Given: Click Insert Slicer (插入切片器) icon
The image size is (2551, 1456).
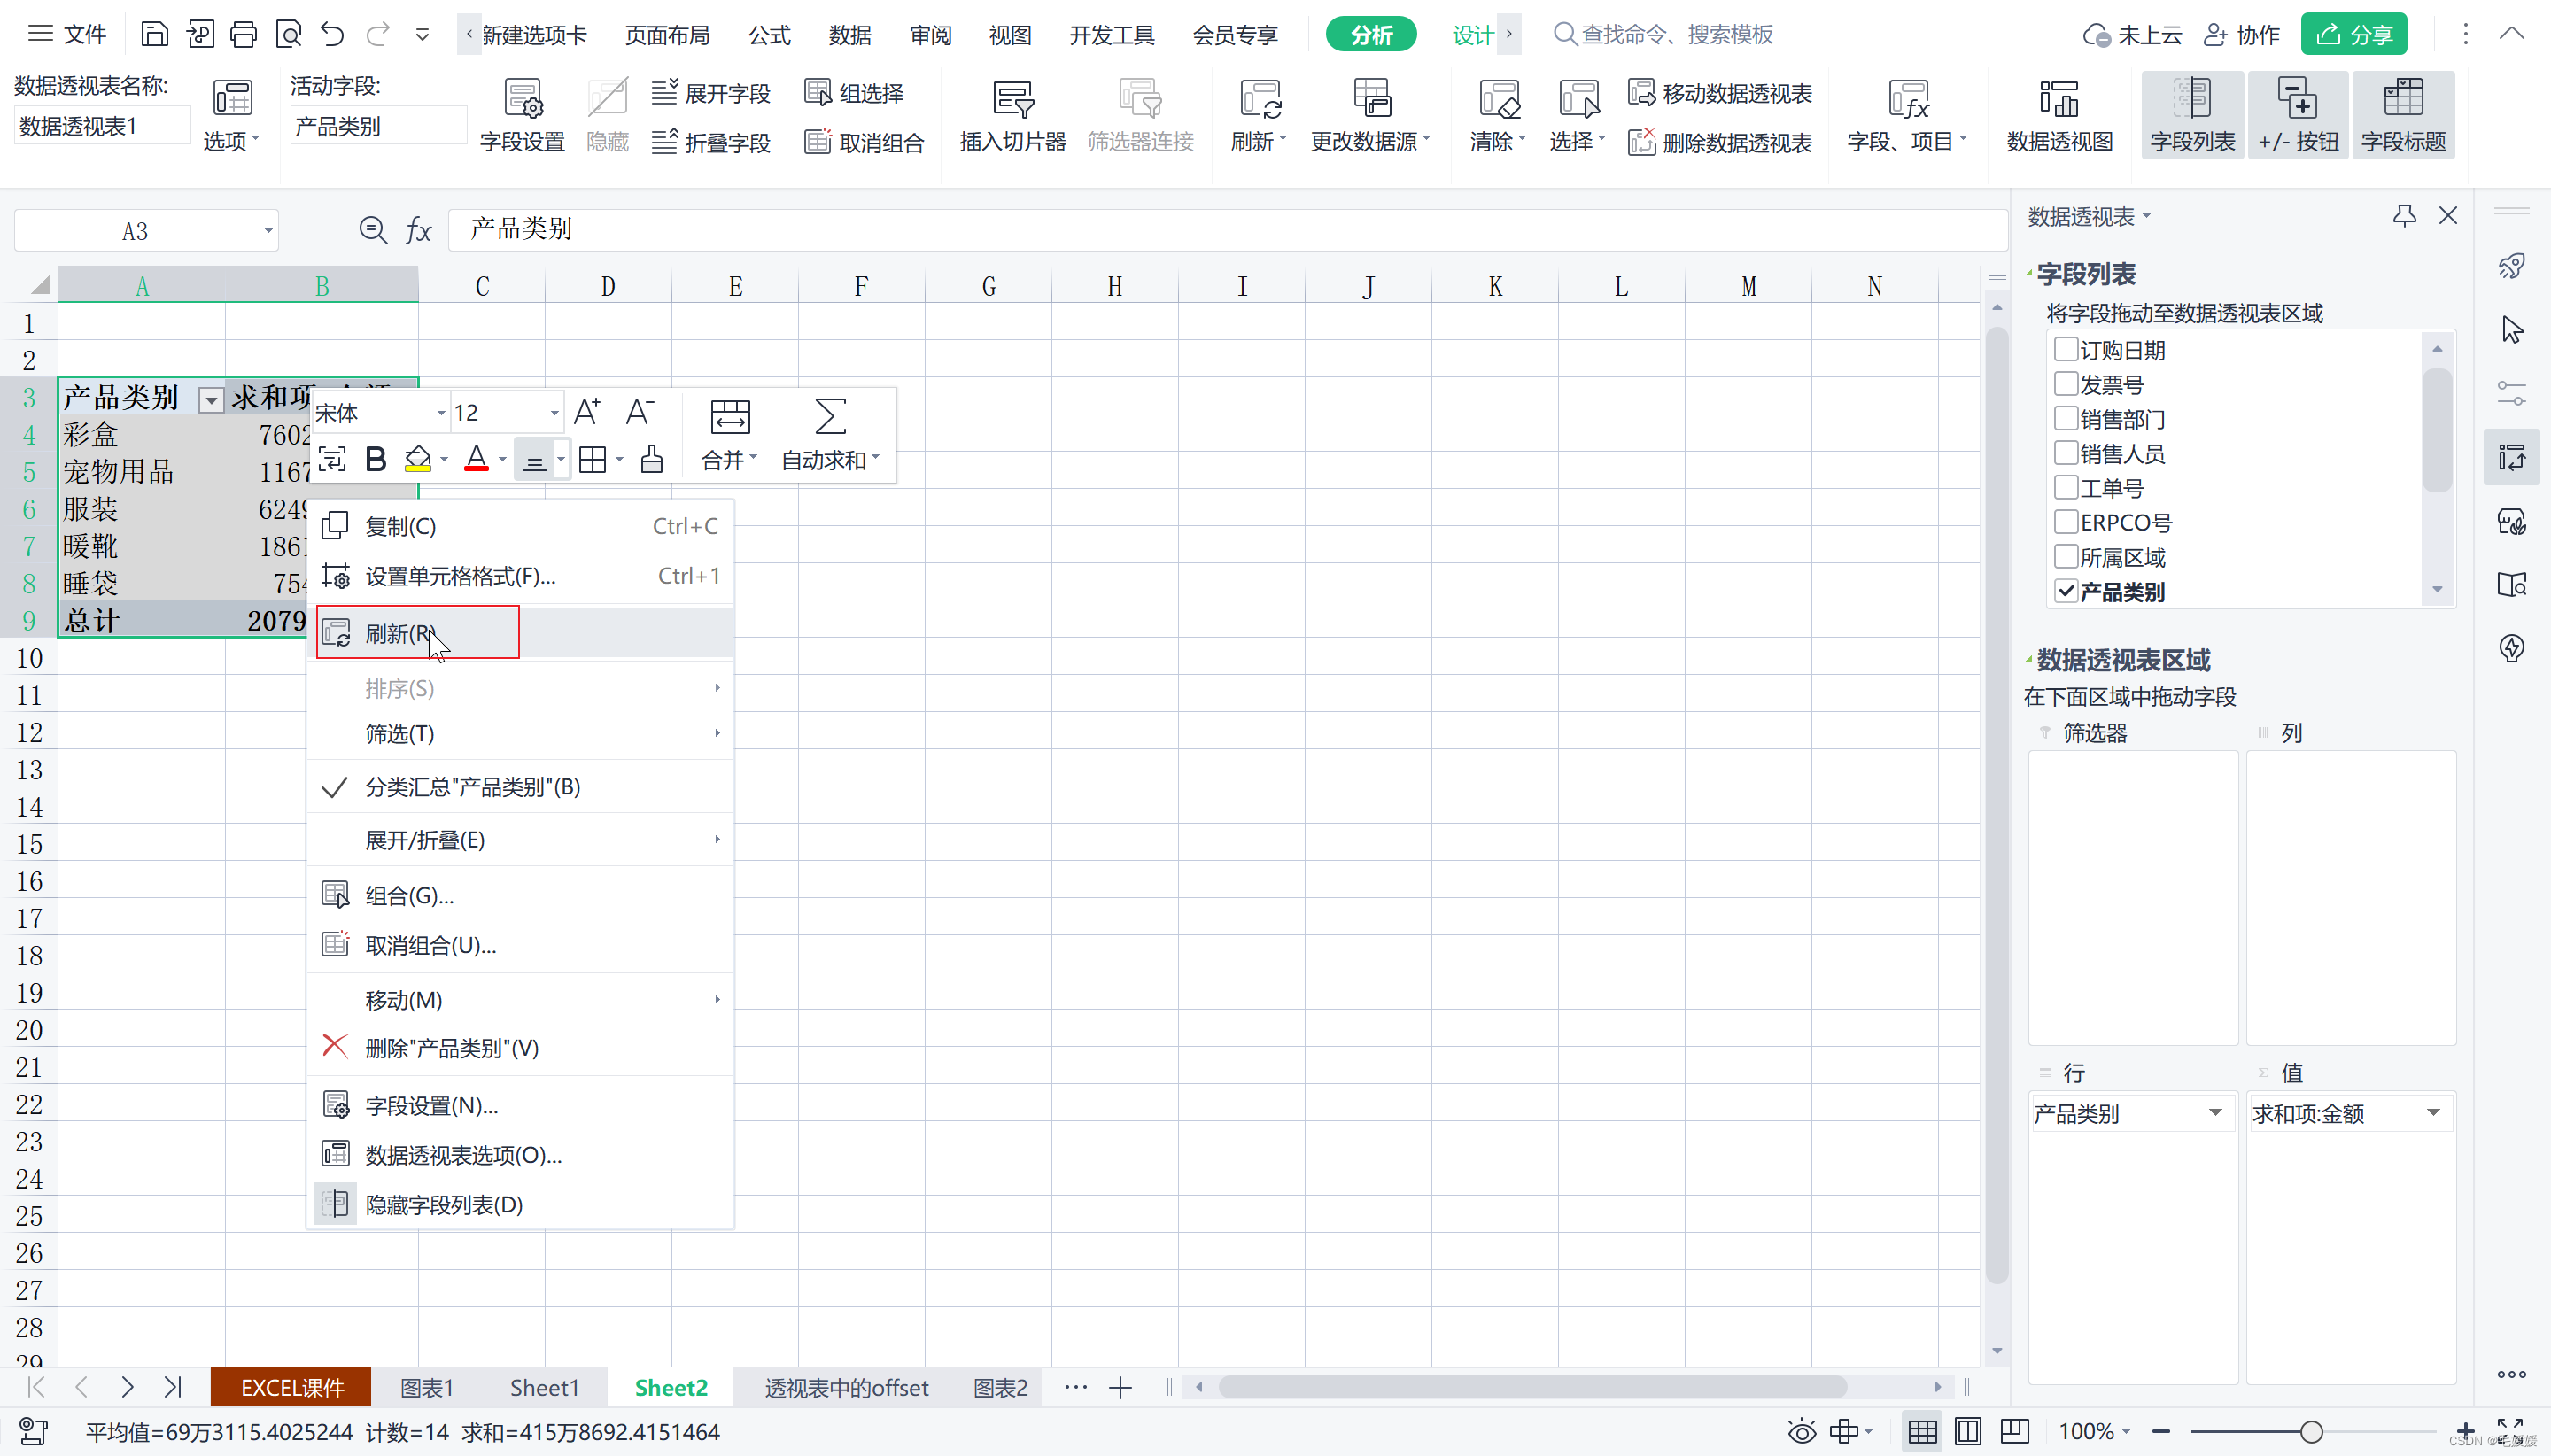Looking at the screenshot, I should (x=1012, y=116).
